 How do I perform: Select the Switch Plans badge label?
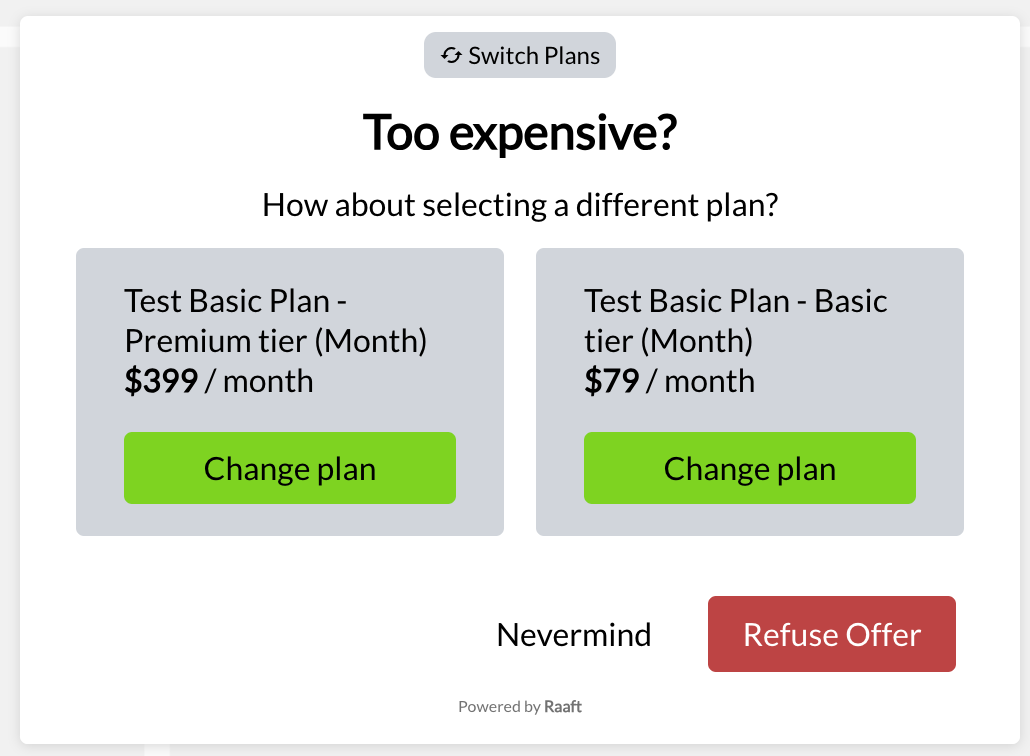coord(520,55)
